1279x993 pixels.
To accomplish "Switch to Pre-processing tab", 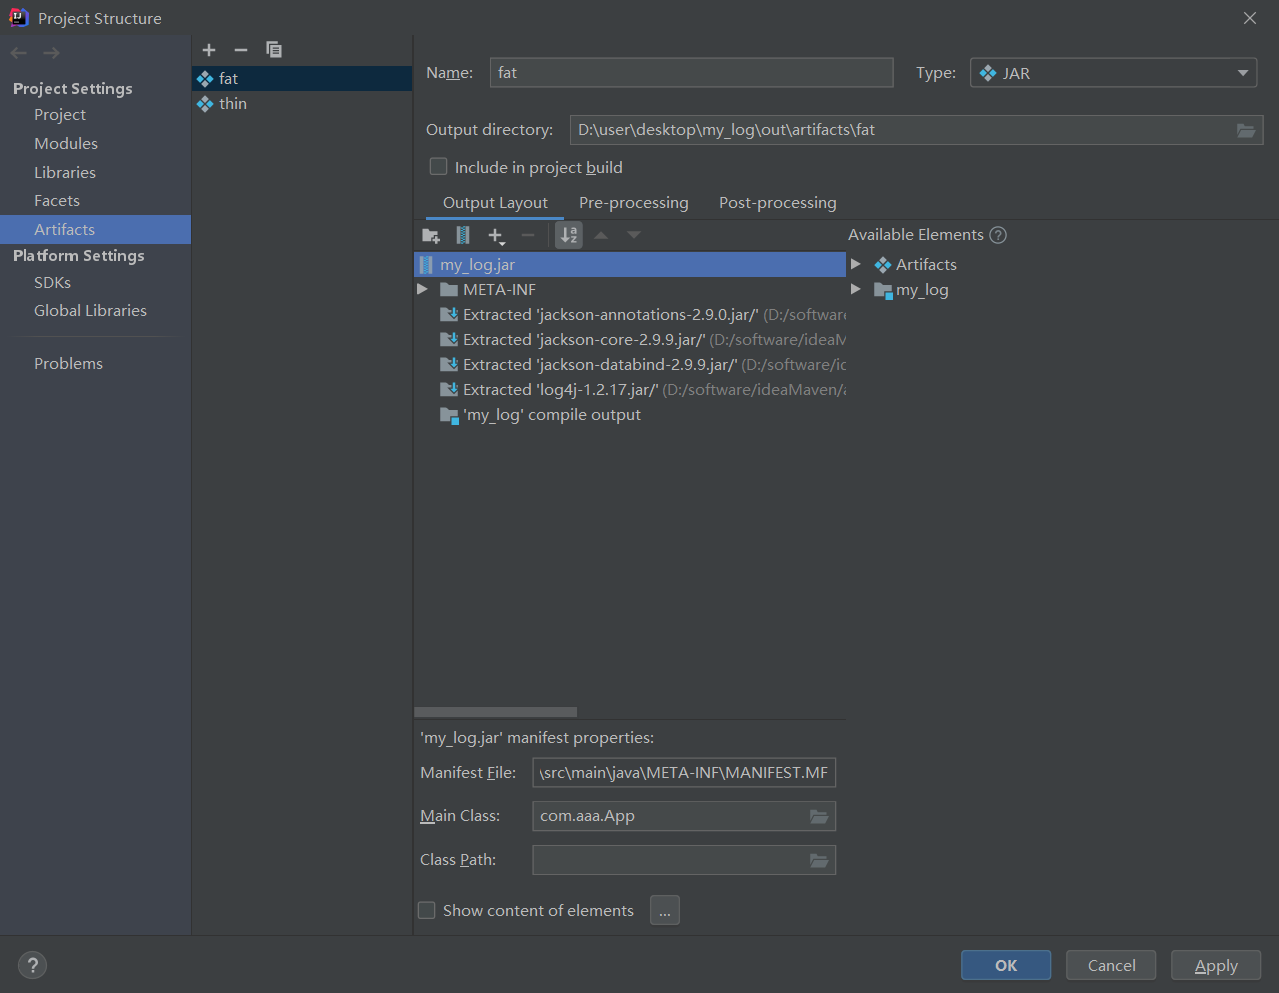I will tap(634, 203).
